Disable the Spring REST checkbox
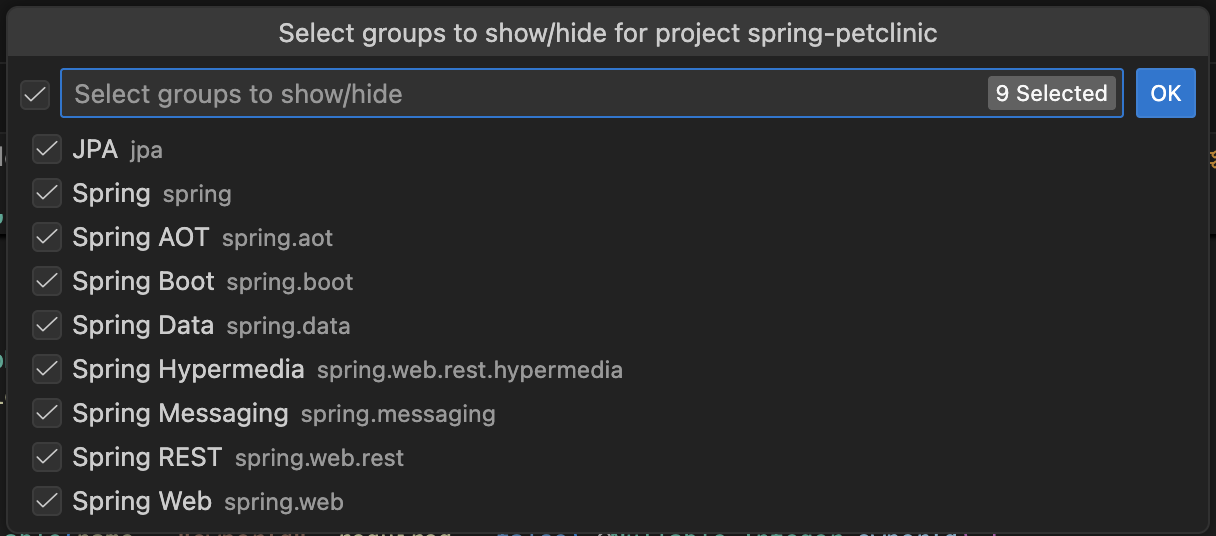Viewport: 1216px width, 536px height. coord(47,457)
